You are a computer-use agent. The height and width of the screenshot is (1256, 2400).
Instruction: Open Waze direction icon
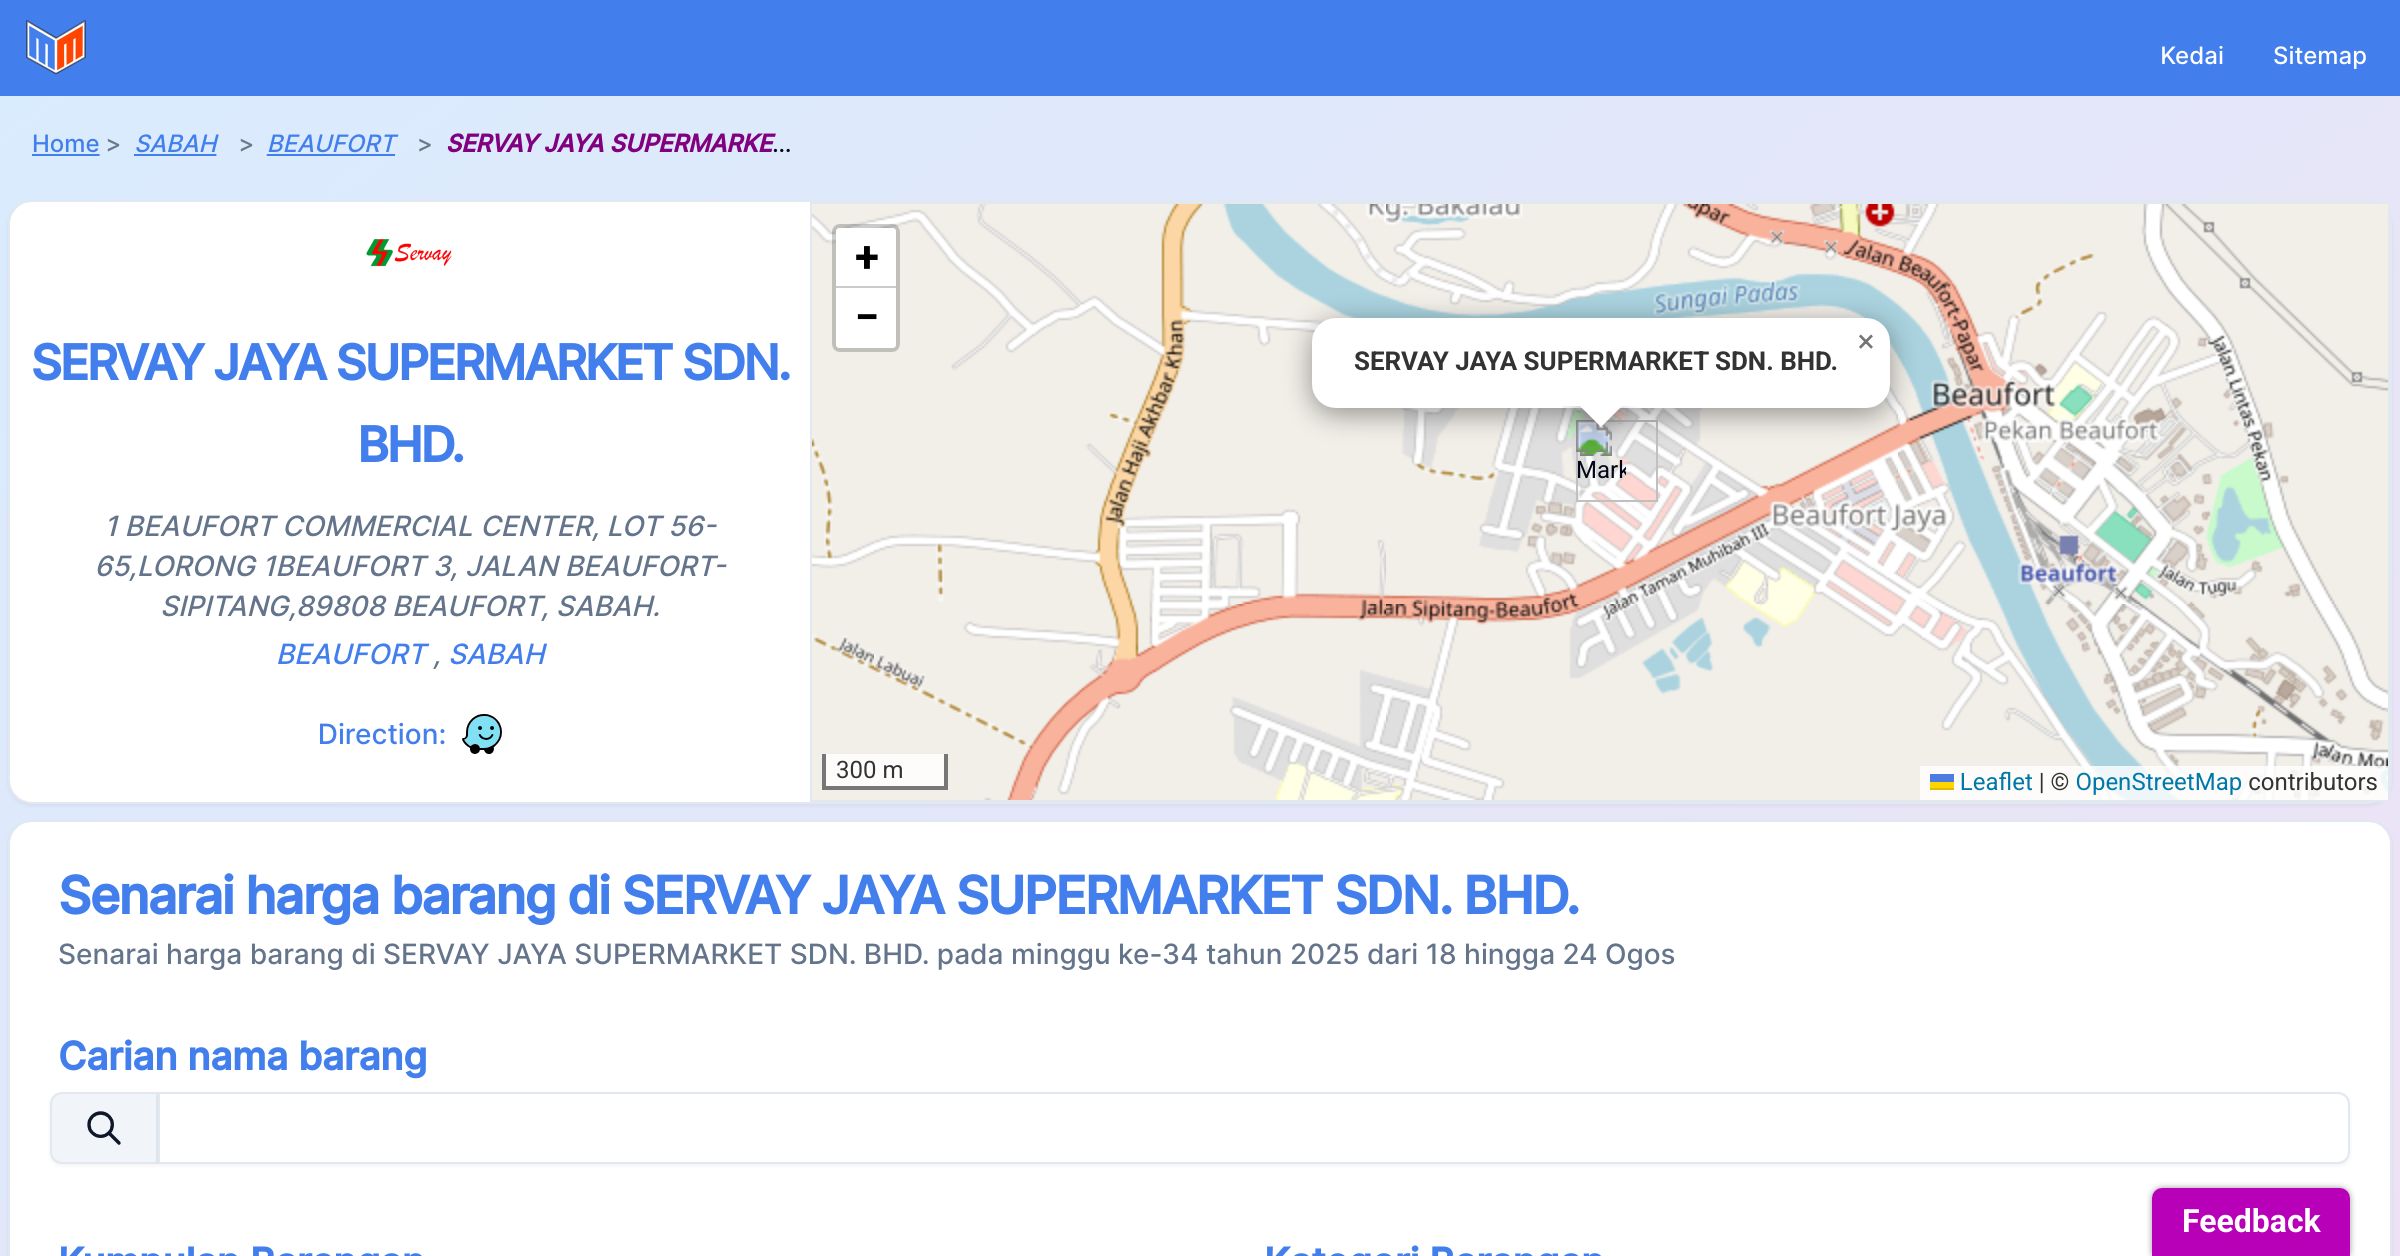tap(482, 734)
